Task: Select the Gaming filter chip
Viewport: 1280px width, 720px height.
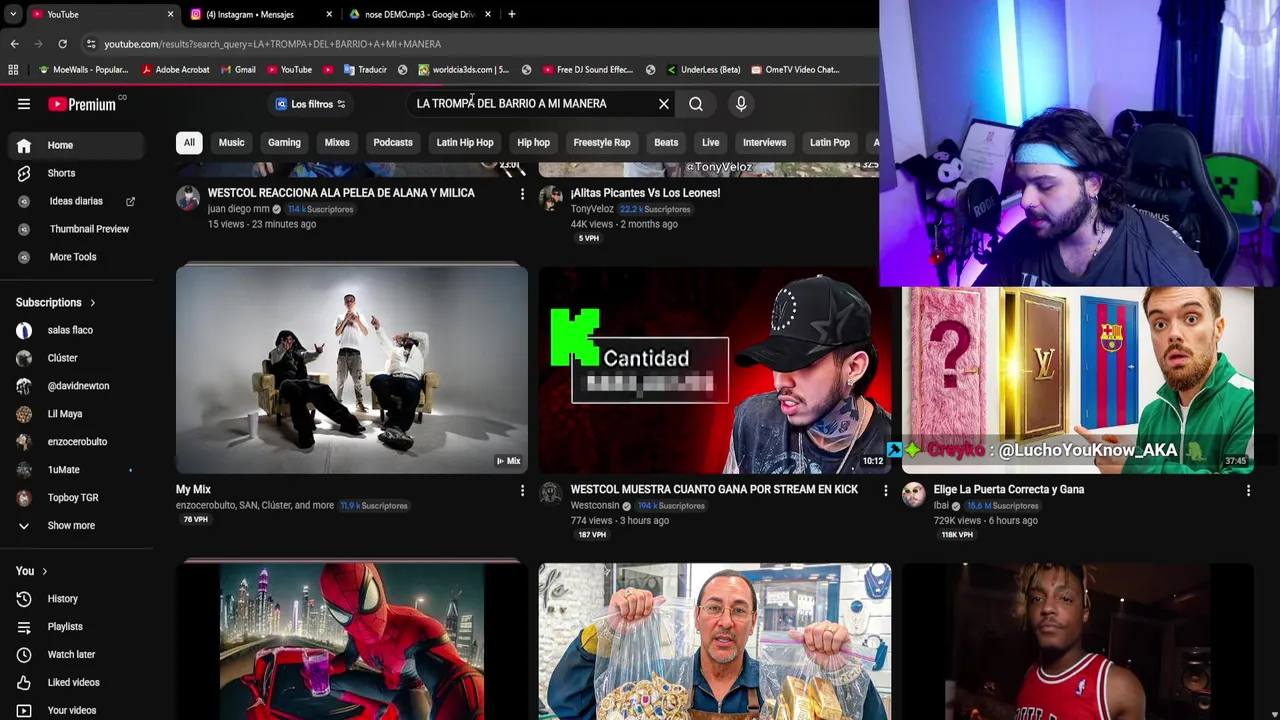Action: 284,142
